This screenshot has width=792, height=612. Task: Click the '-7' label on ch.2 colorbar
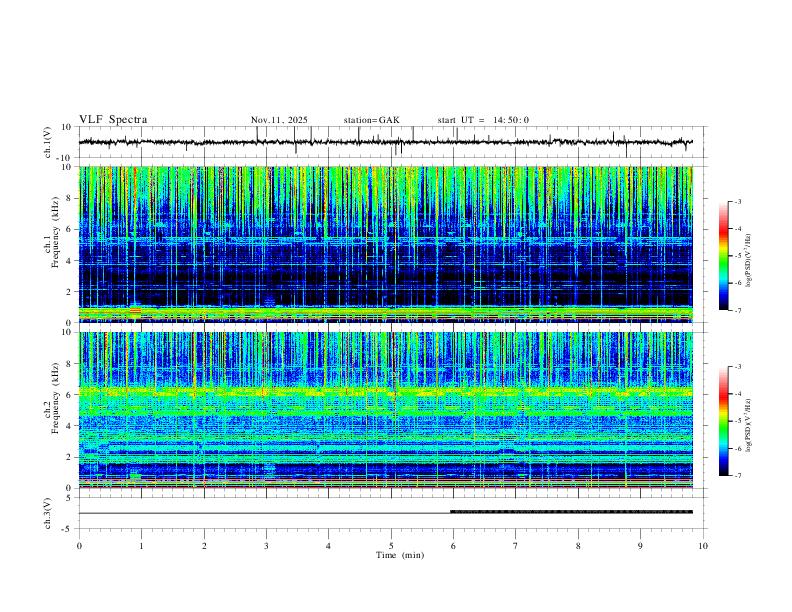[x=737, y=476]
